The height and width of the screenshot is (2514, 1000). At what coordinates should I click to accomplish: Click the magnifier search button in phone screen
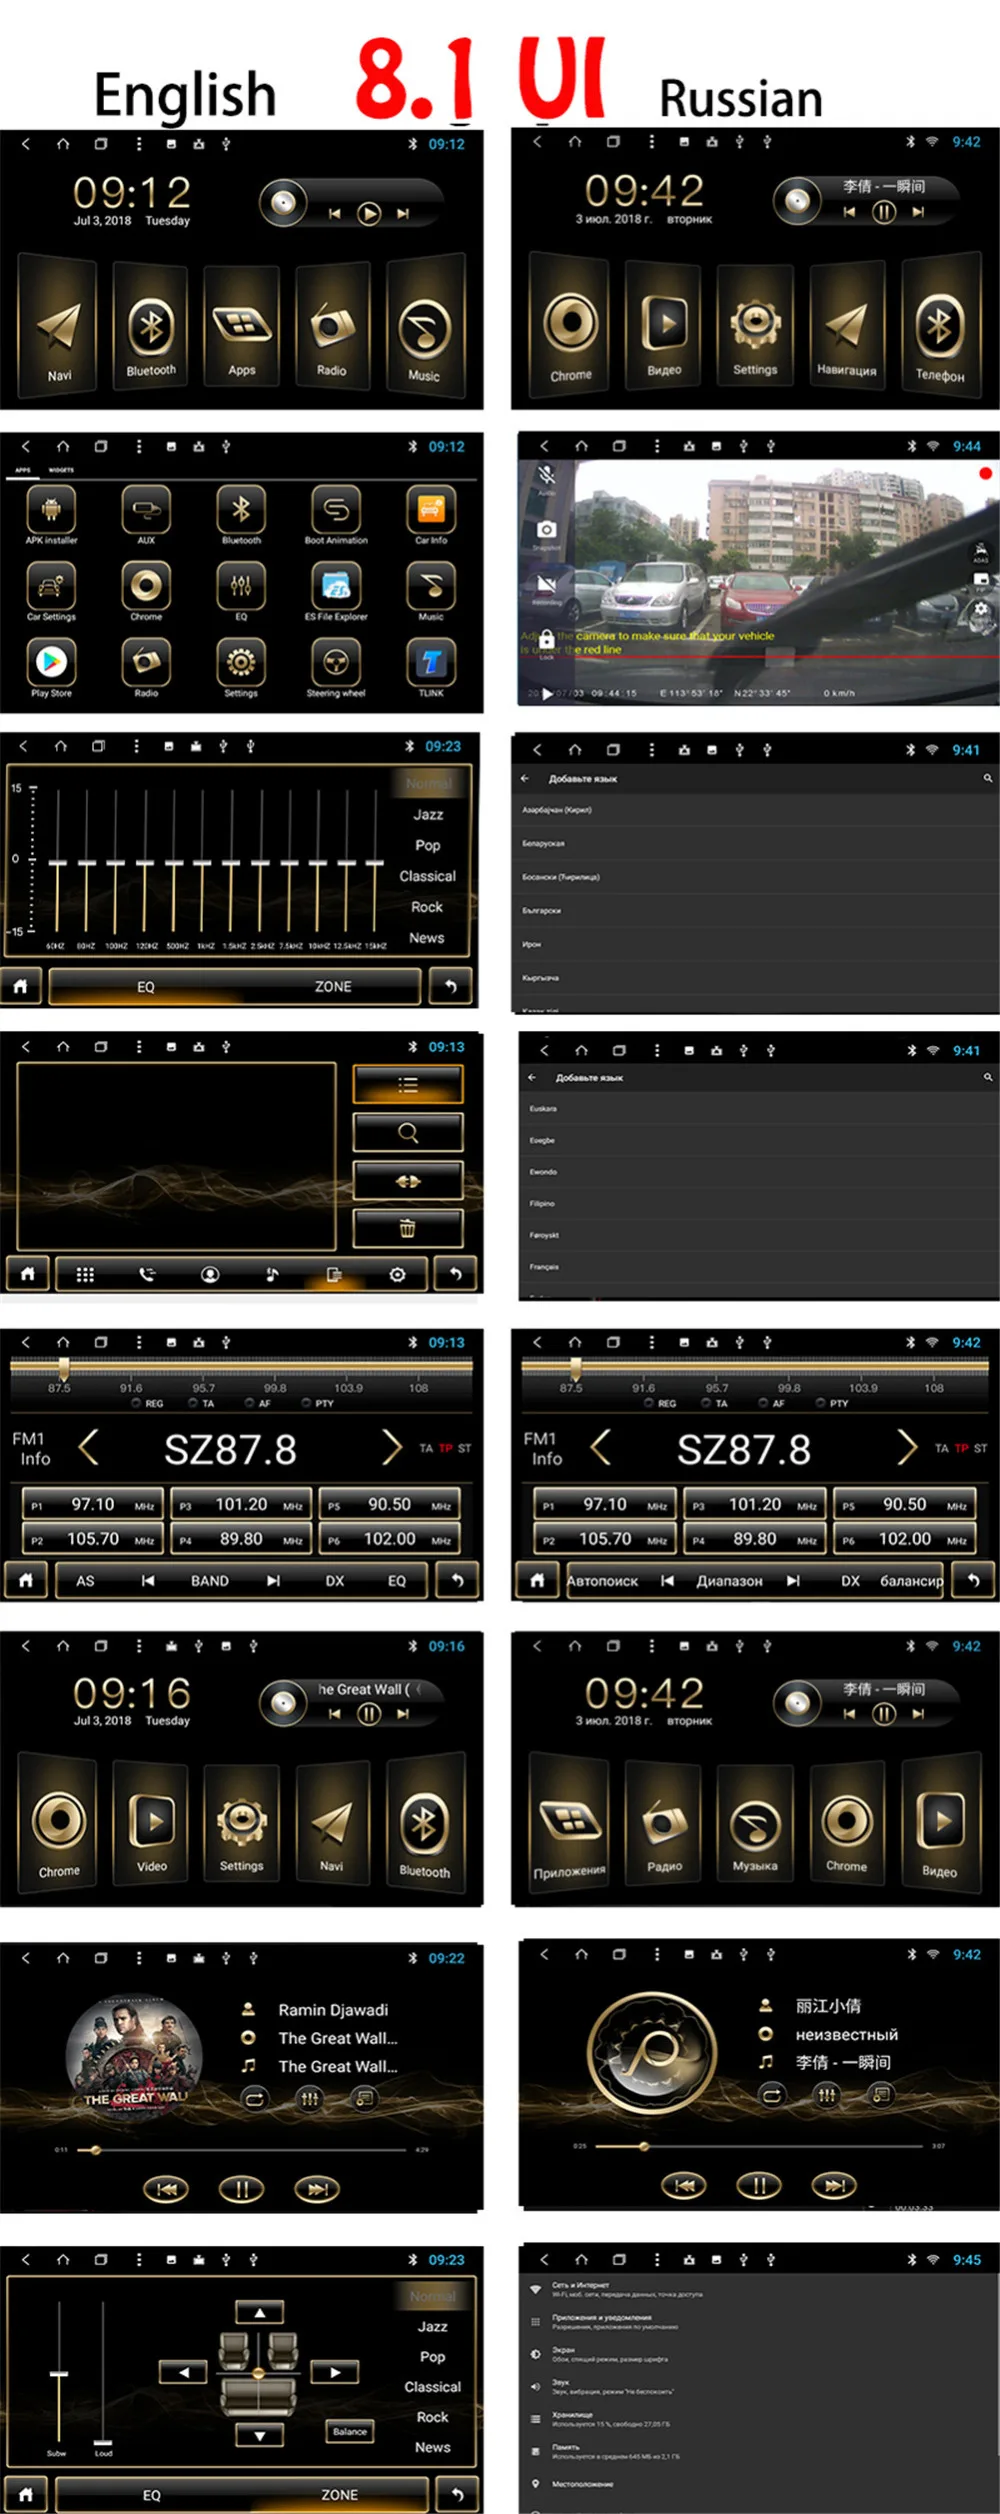408,1133
